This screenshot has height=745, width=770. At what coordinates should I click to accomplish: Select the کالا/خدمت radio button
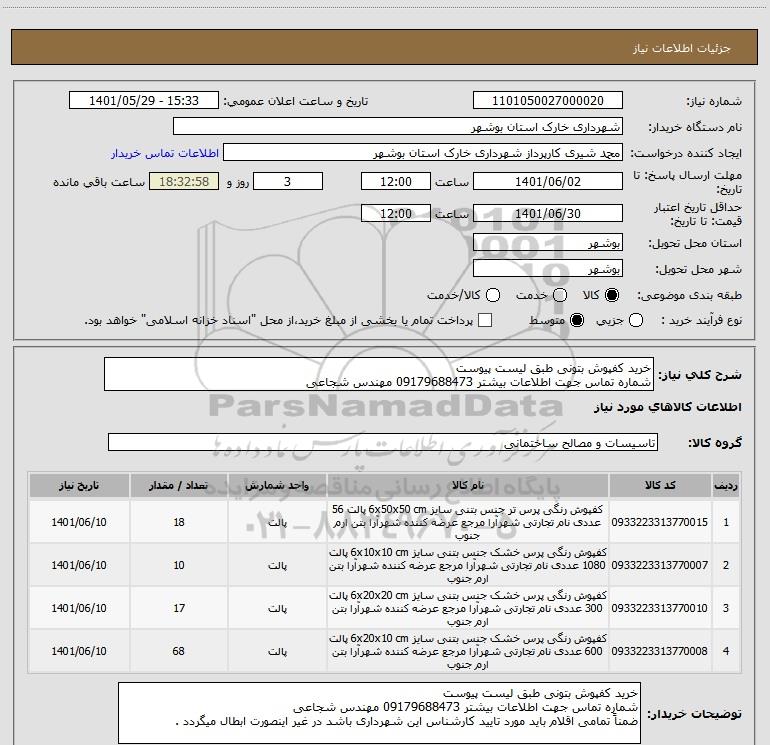(x=493, y=295)
